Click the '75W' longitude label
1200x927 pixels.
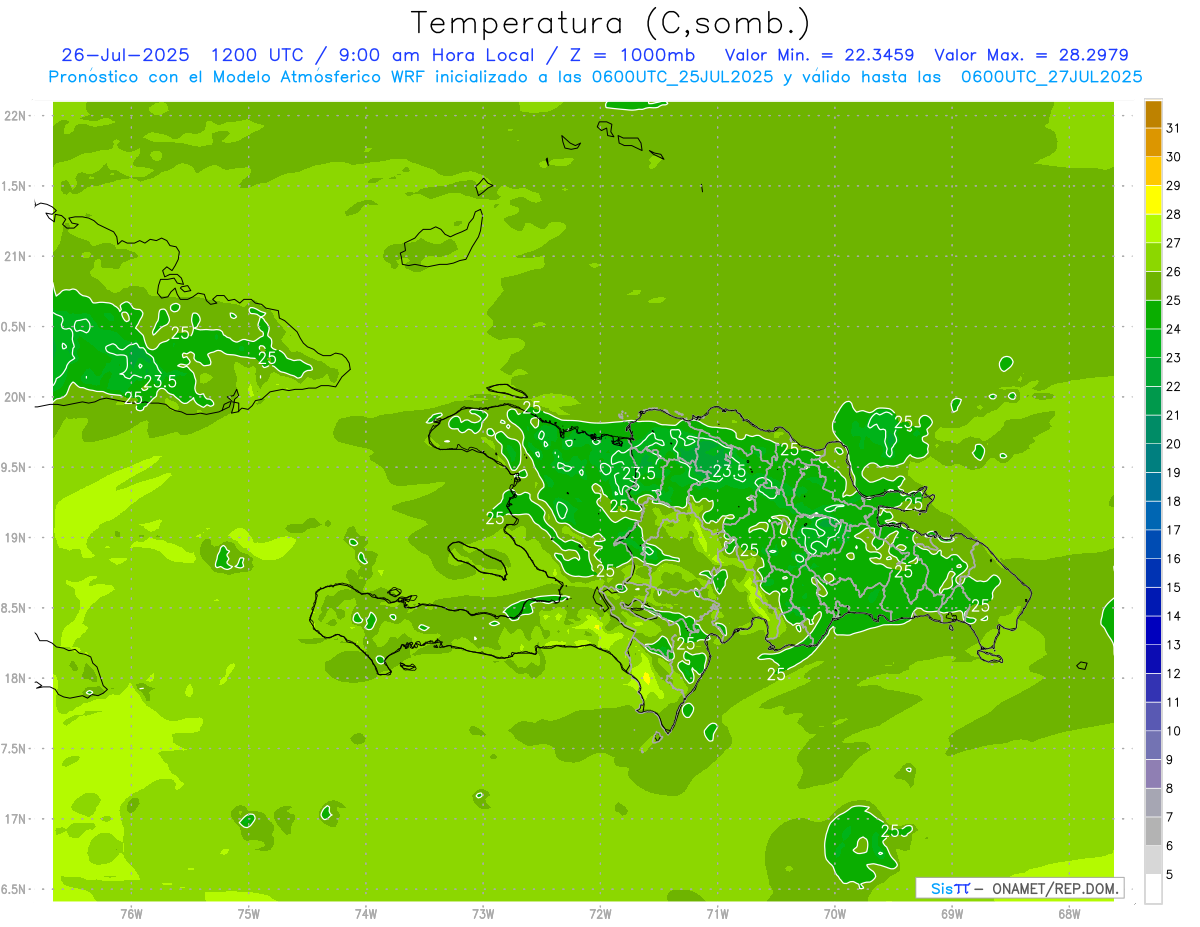coord(249,913)
